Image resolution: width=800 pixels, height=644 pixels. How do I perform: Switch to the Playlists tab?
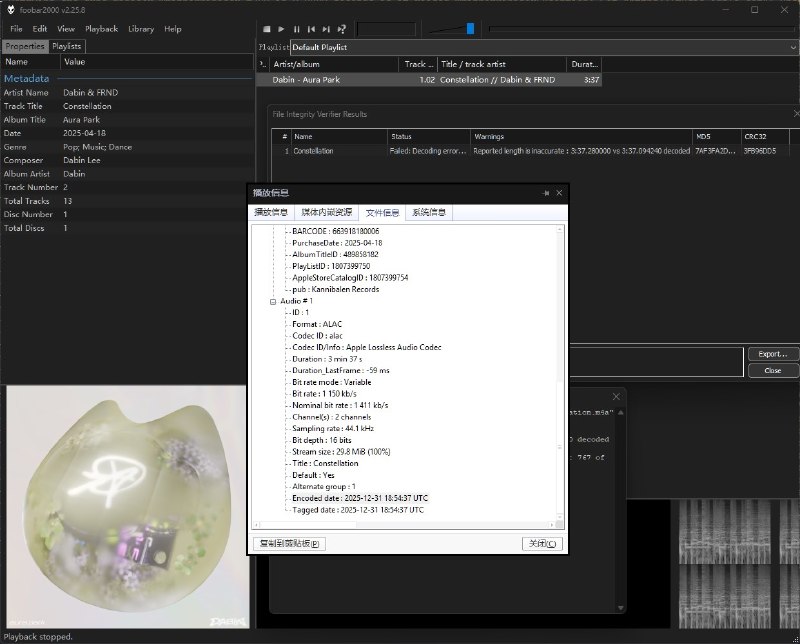67,46
